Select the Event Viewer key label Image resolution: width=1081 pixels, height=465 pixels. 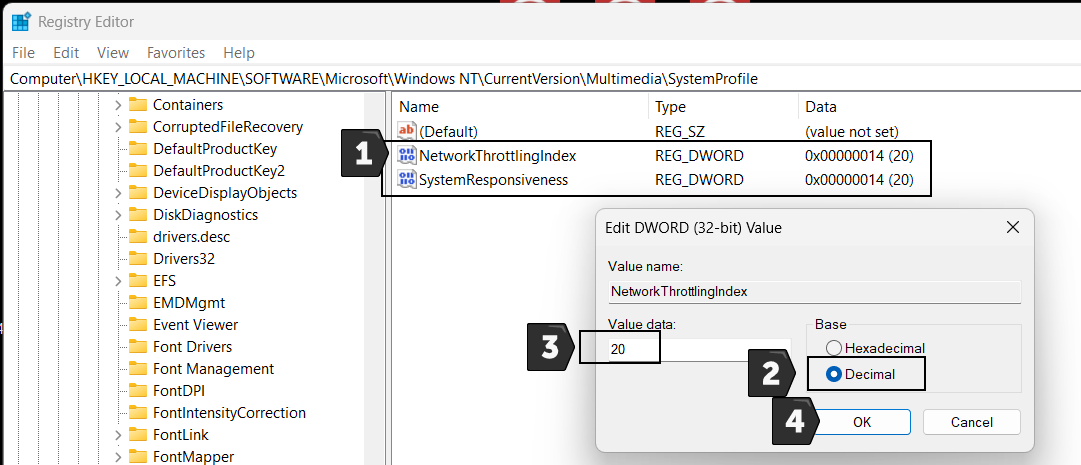click(x=195, y=325)
